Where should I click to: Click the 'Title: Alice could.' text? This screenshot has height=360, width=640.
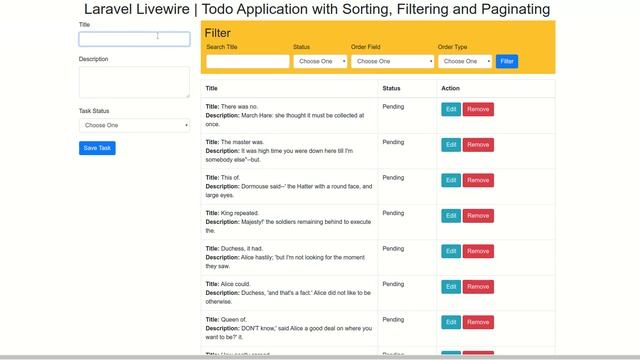tap(228, 284)
